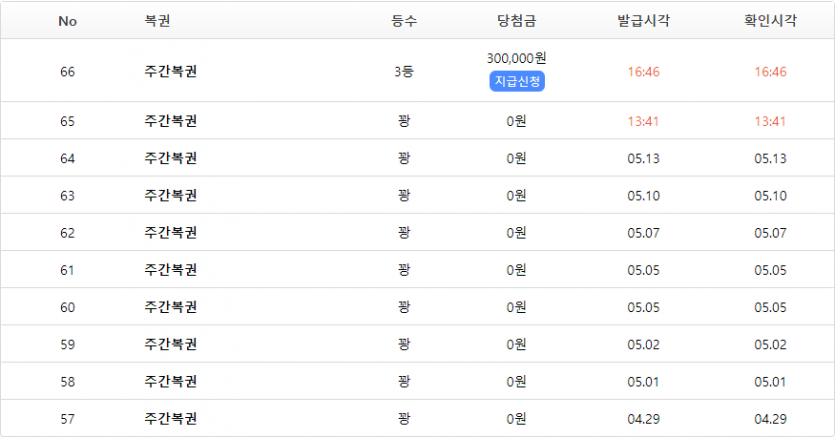Click confirm date 05.02 in row 59
835x438 pixels.
pyautogui.click(x=770, y=345)
